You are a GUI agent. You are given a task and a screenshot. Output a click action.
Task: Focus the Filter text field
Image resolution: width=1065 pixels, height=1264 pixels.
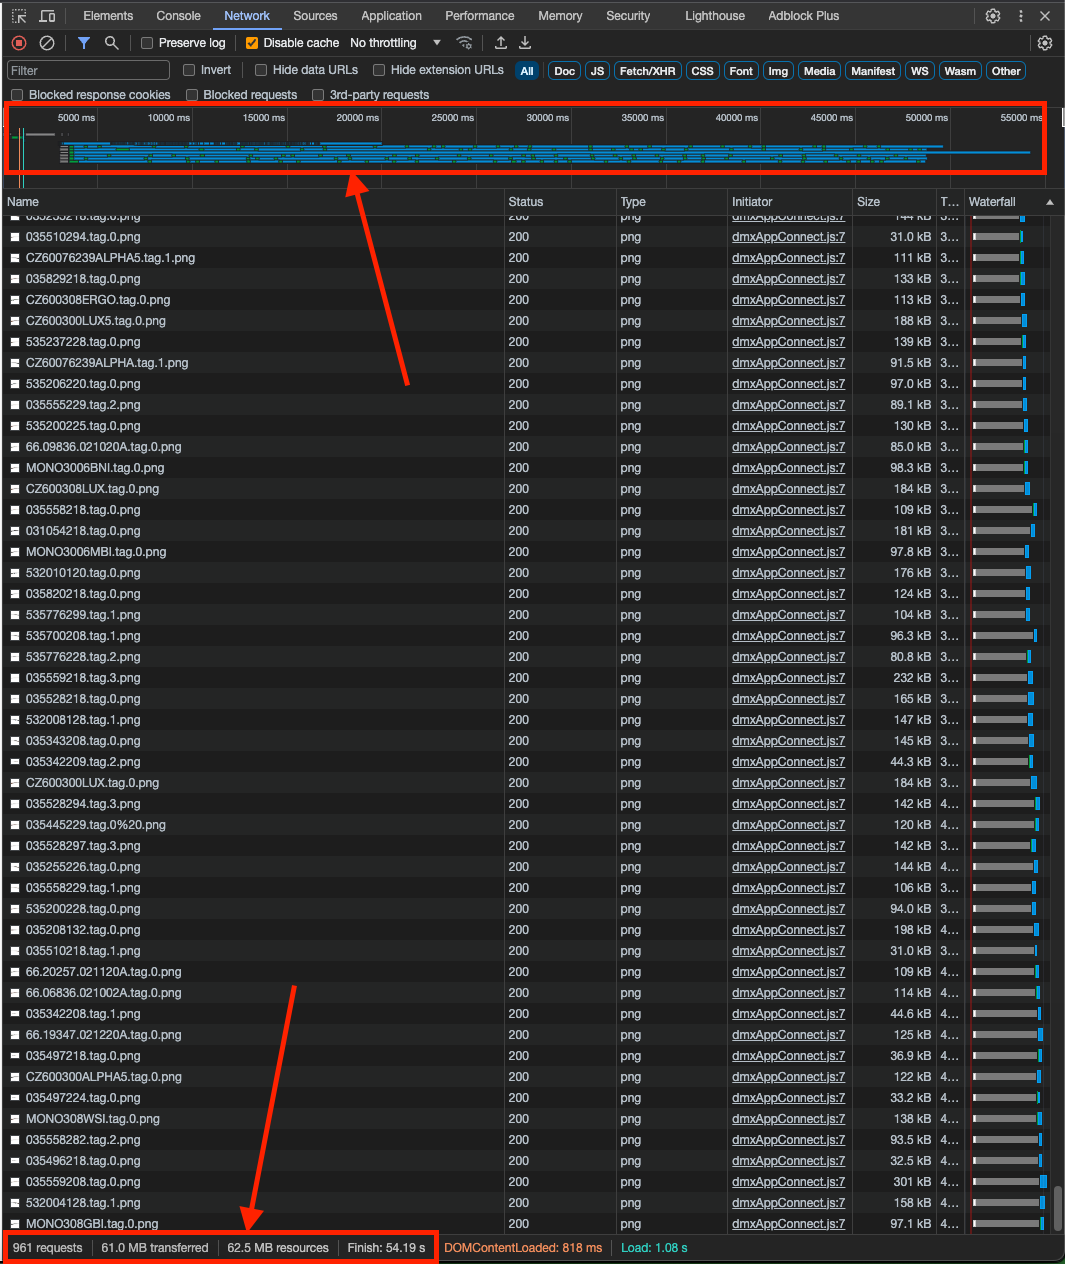click(x=89, y=71)
